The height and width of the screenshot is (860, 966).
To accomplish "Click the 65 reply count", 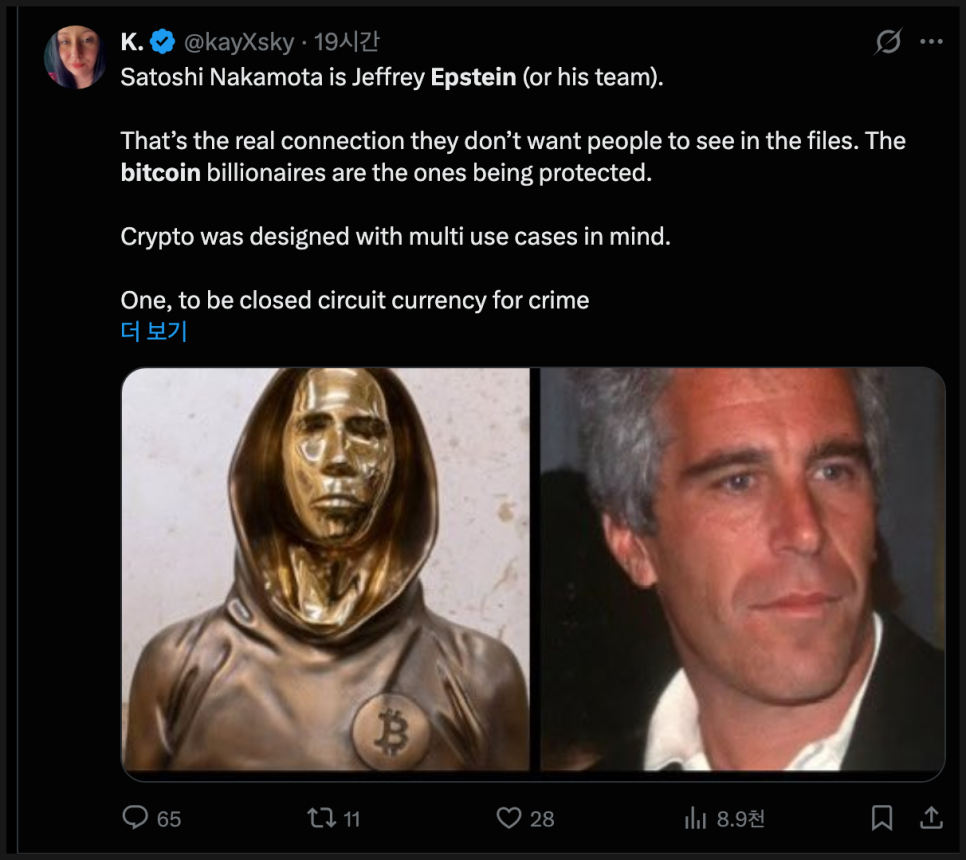I will tap(169, 819).
